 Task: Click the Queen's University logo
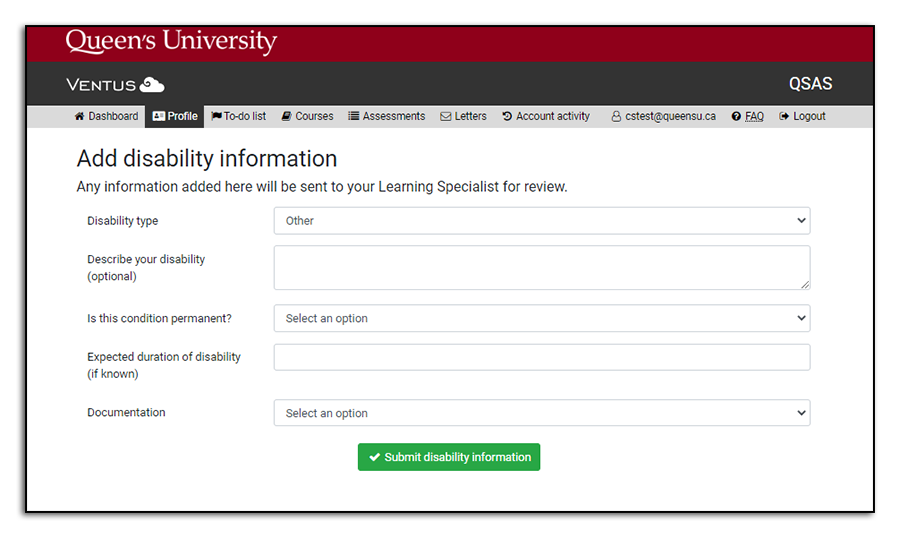coord(171,41)
